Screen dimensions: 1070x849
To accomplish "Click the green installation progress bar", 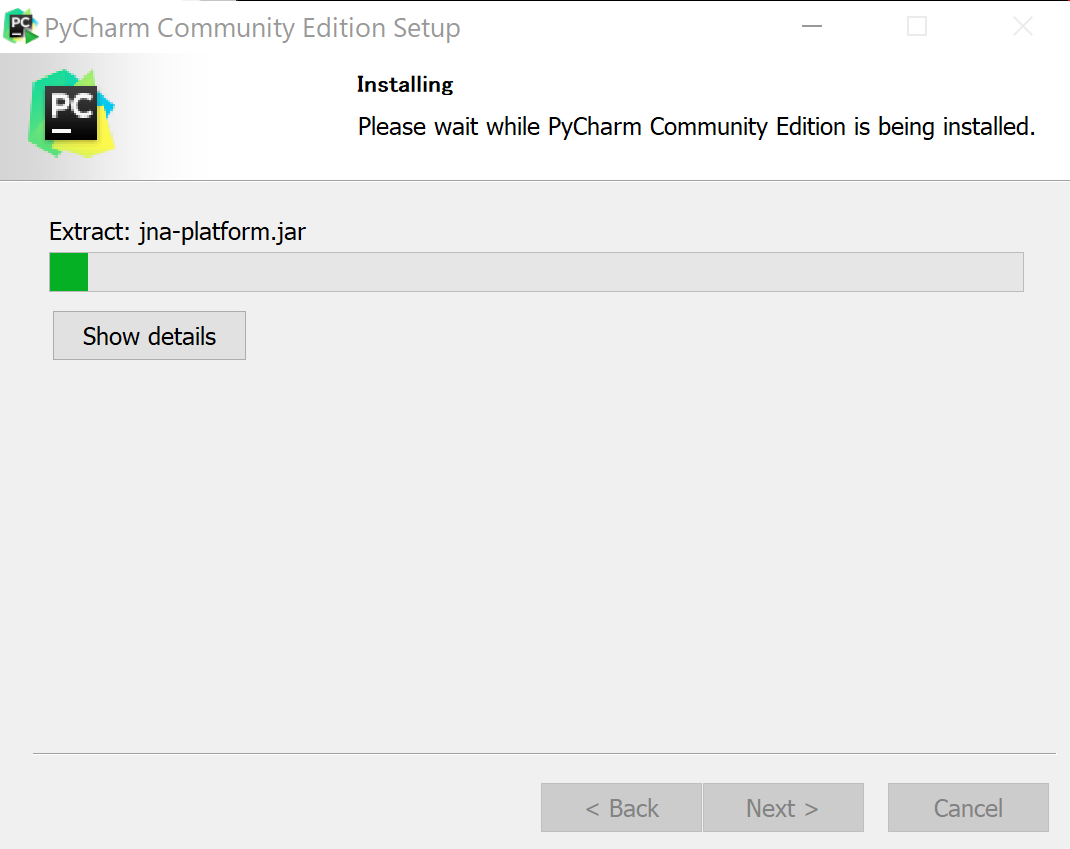I will coord(536,272).
